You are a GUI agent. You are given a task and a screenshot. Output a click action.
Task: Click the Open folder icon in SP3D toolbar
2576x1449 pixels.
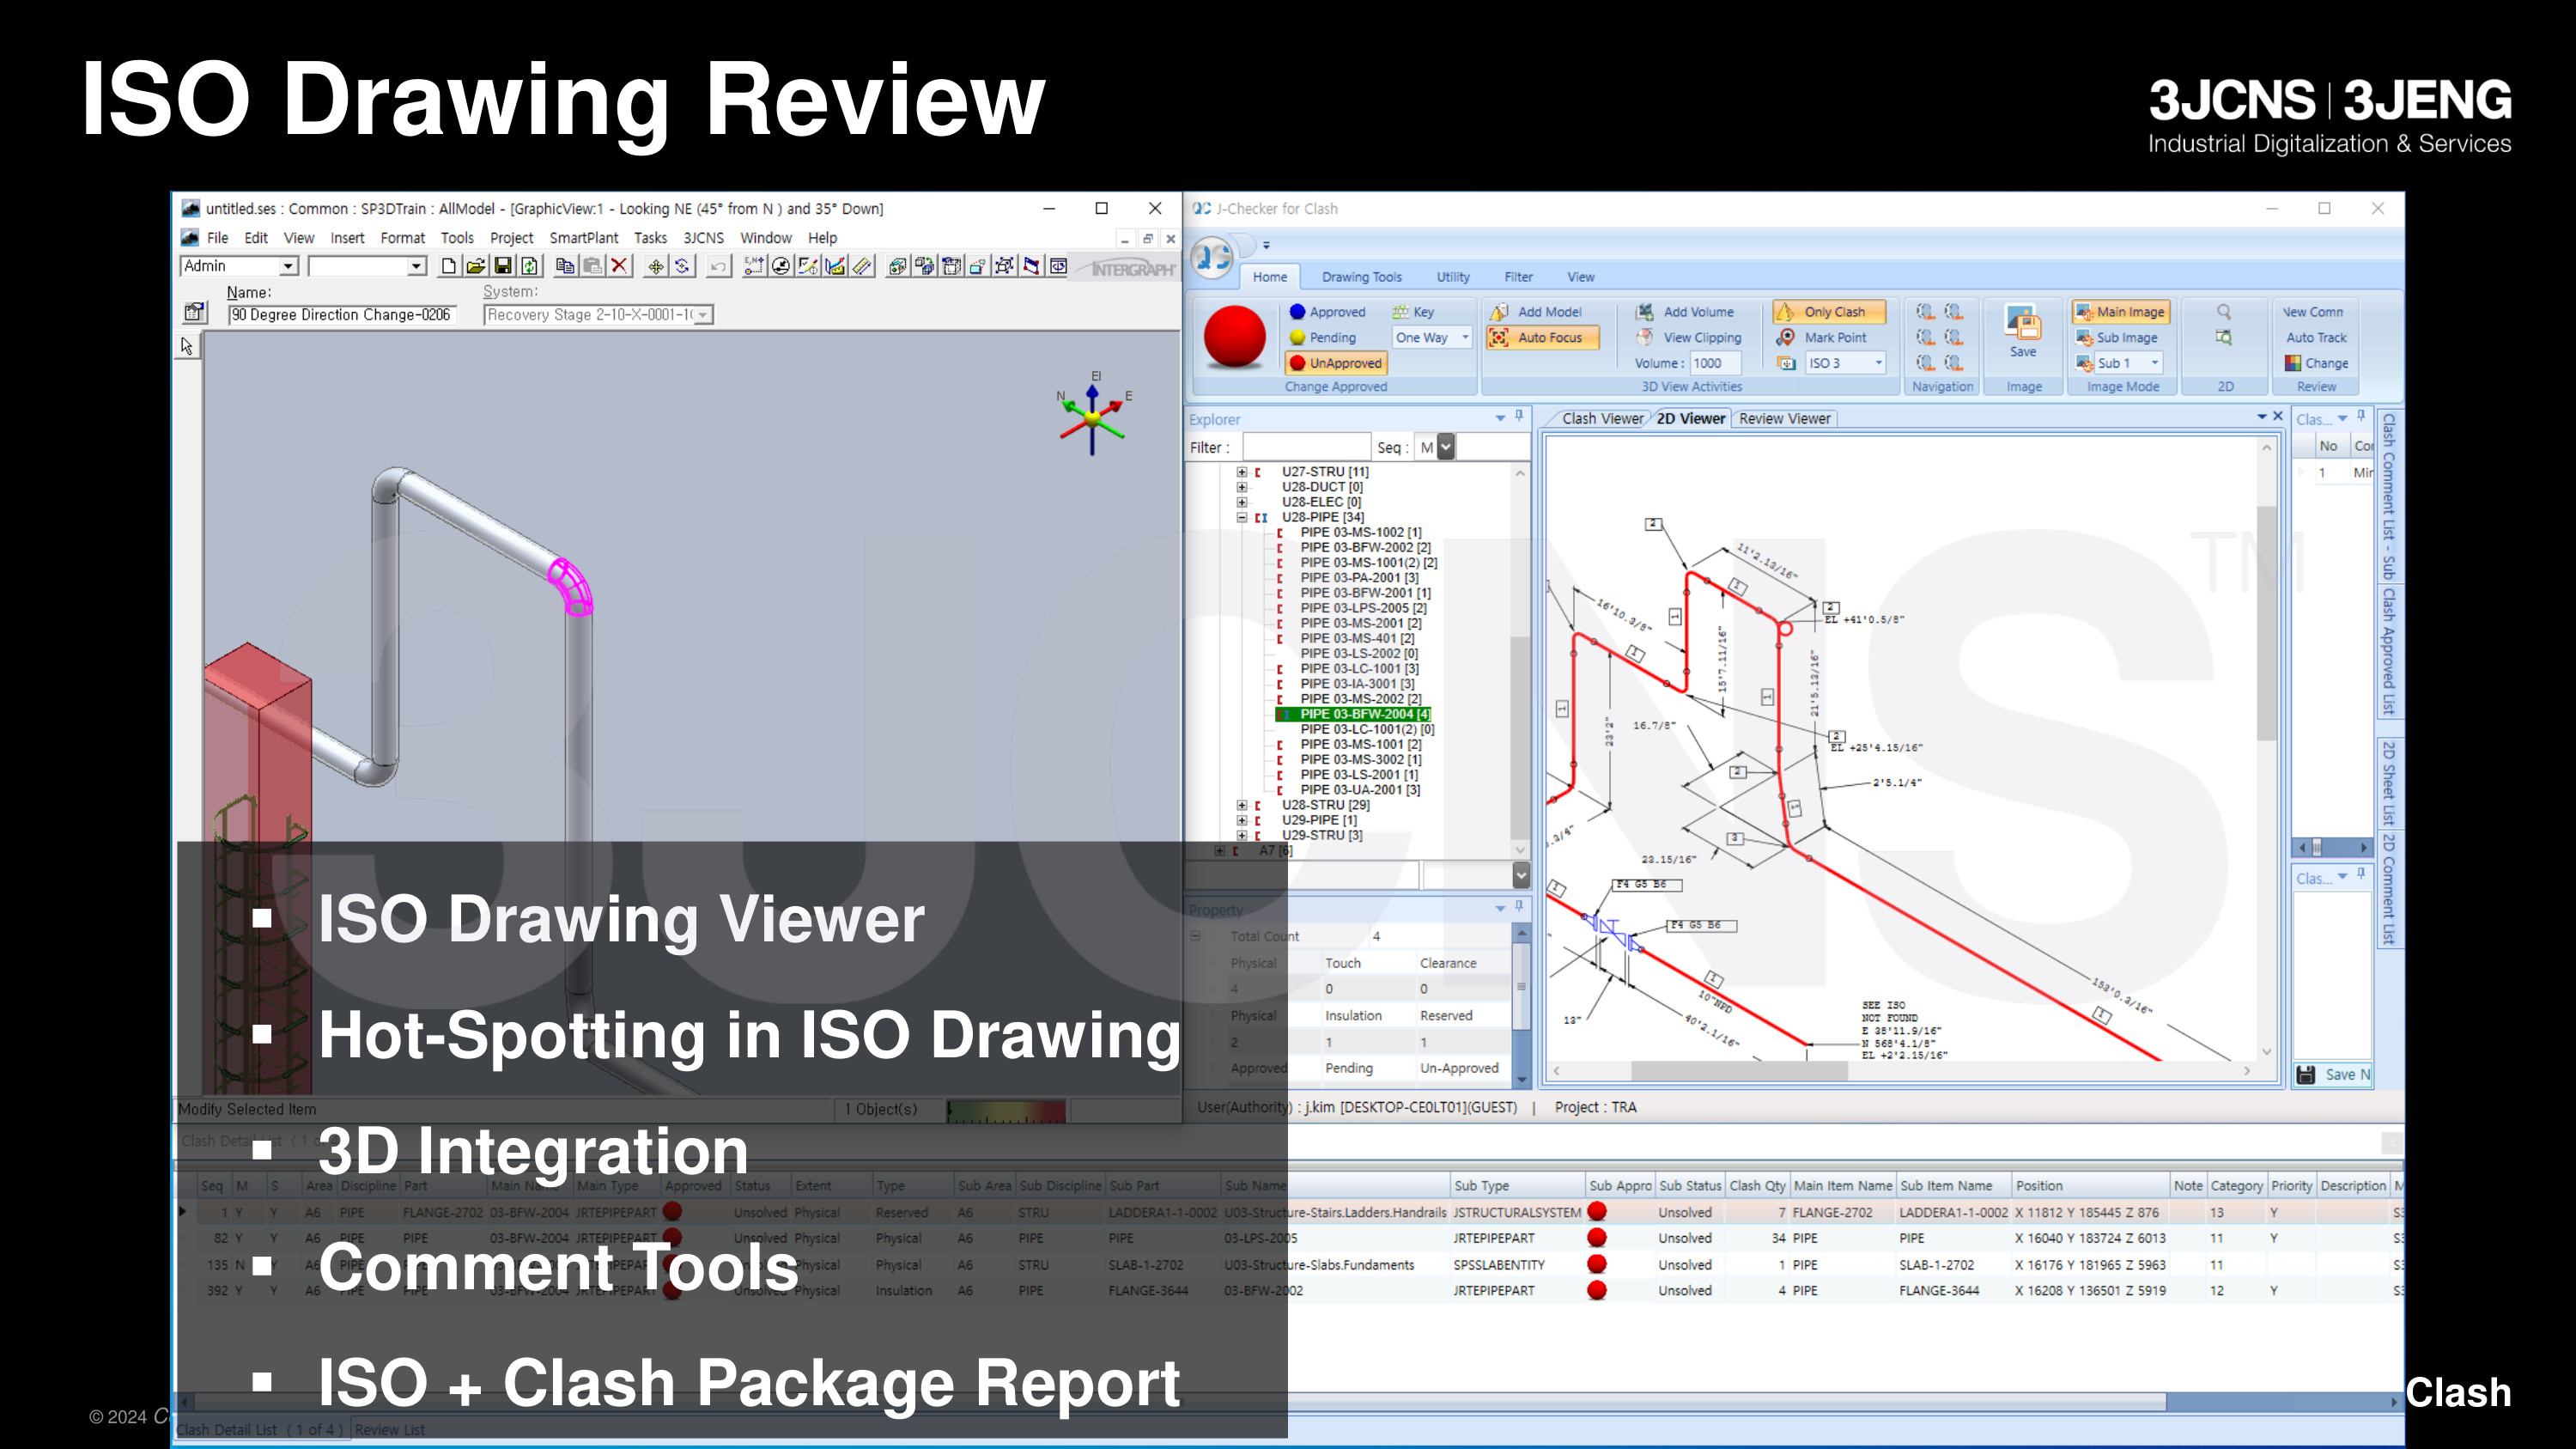click(x=476, y=266)
